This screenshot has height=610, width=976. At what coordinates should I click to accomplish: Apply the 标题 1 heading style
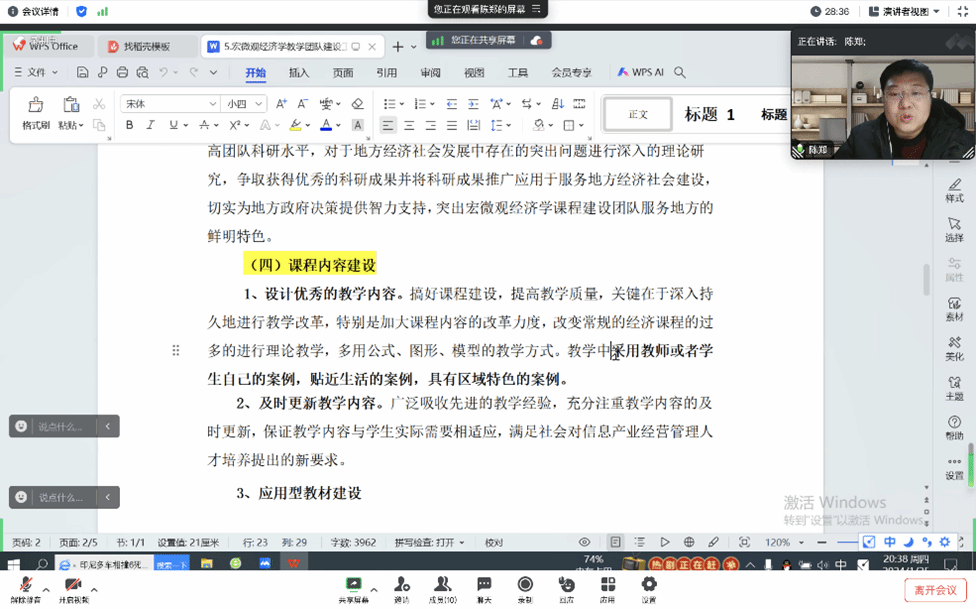point(709,114)
